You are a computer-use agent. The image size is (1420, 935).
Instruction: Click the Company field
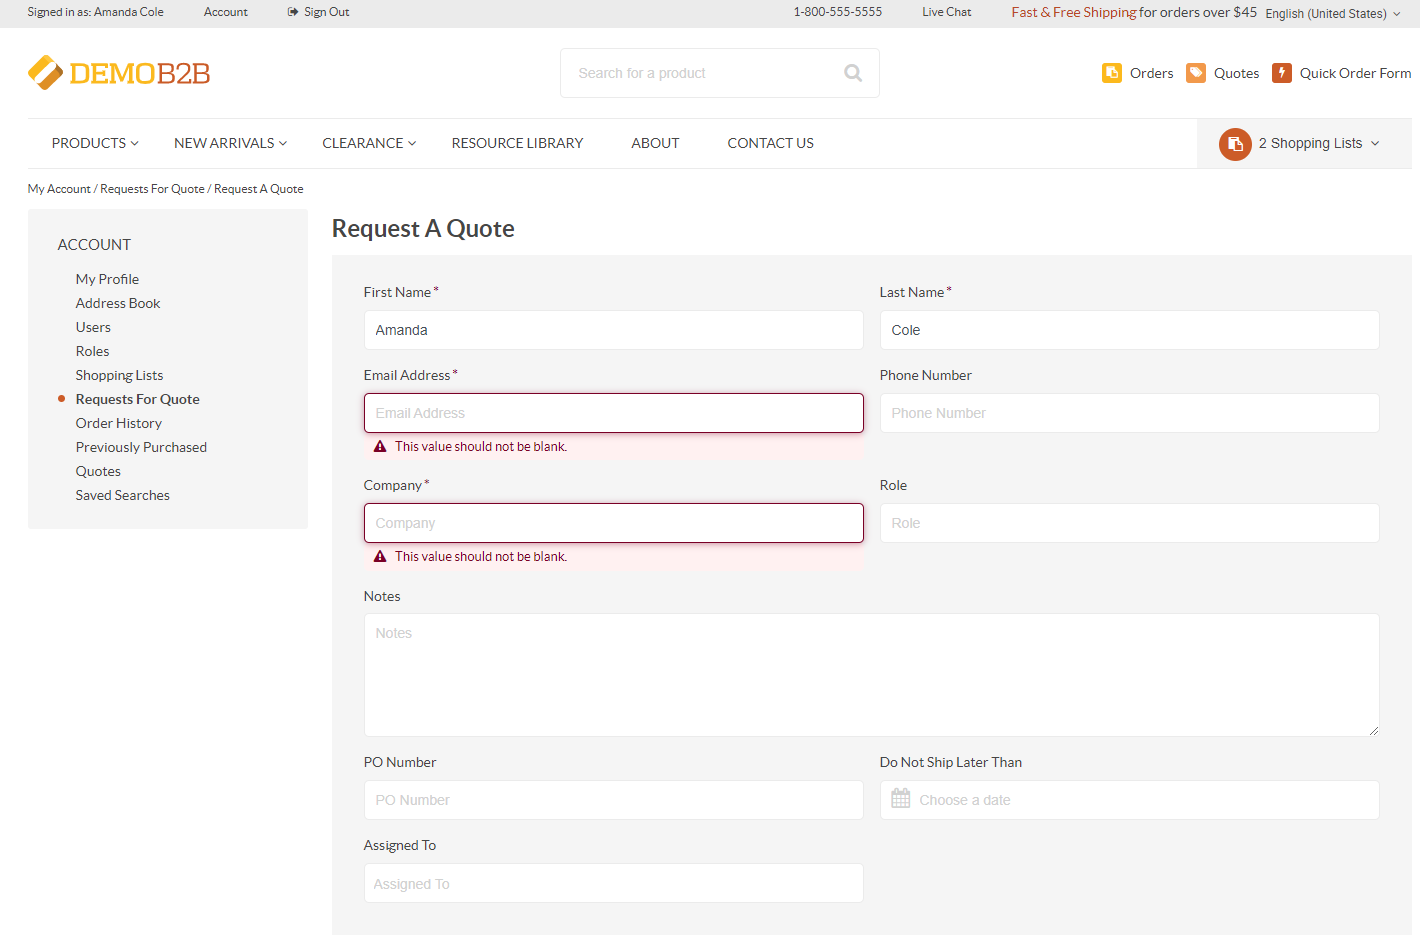click(x=614, y=523)
